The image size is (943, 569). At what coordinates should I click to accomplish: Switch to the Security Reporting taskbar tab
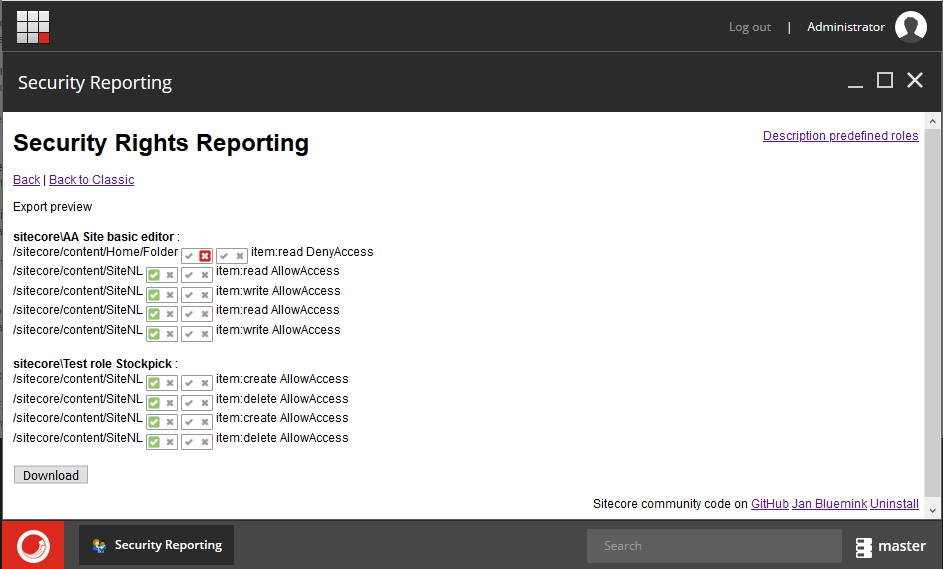click(156, 545)
